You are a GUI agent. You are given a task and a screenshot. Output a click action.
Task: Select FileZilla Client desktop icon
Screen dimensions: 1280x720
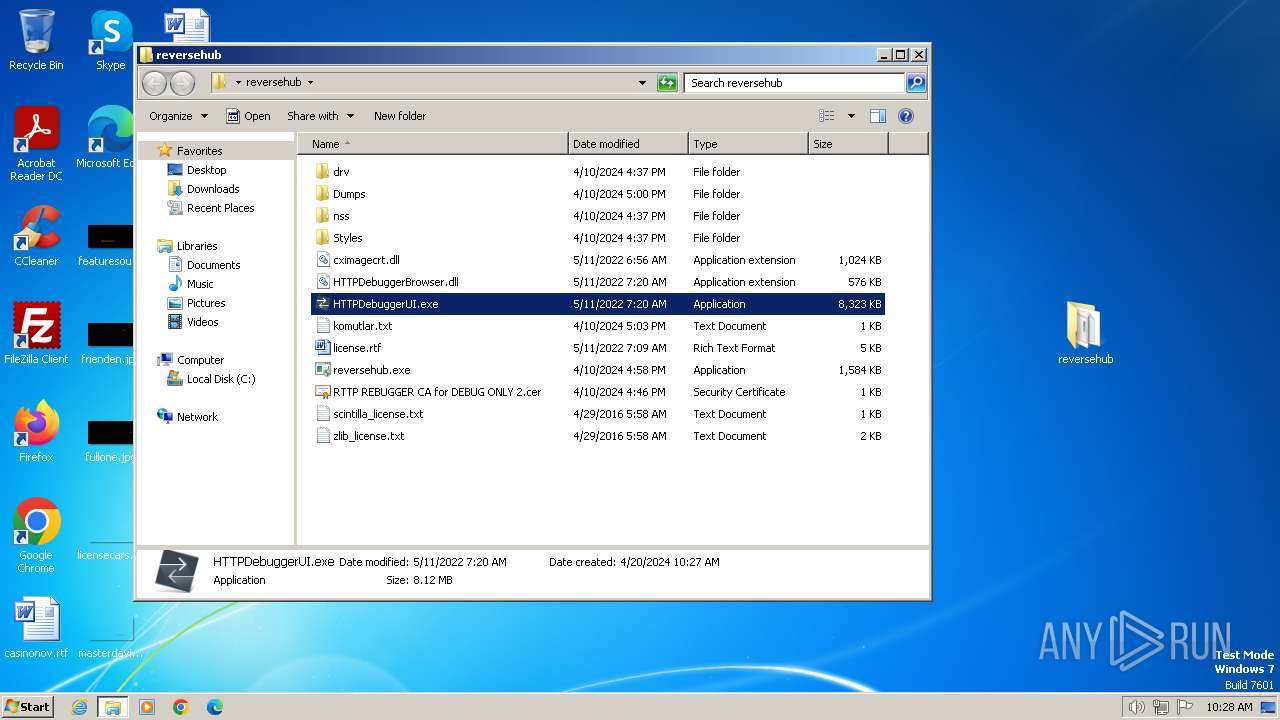[x=36, y=334]
